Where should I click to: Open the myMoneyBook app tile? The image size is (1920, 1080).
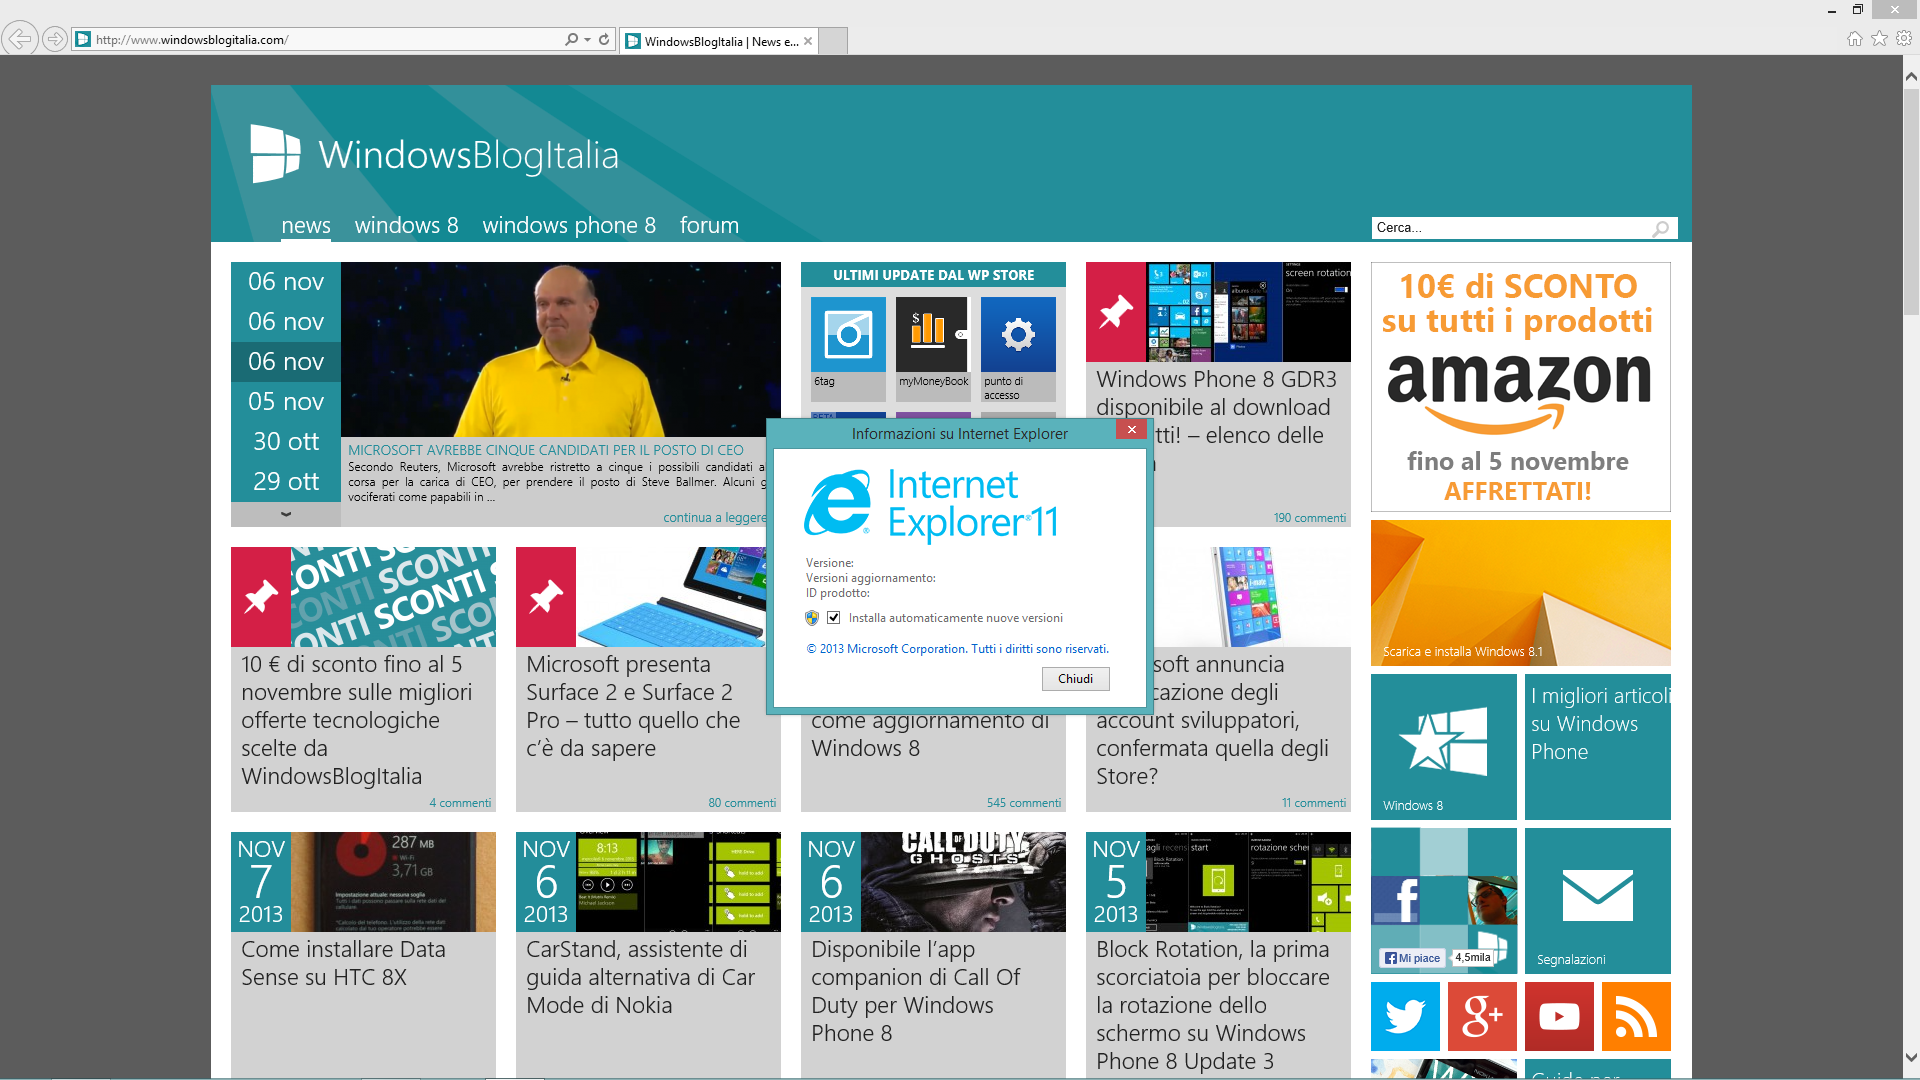pyautogui.click(x=933, y=348)
